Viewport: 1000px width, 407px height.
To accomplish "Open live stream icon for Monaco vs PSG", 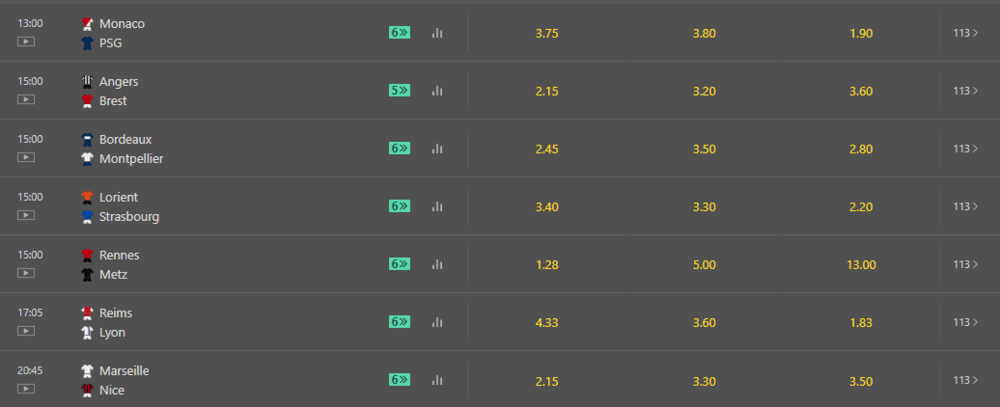I will point(26,41).
